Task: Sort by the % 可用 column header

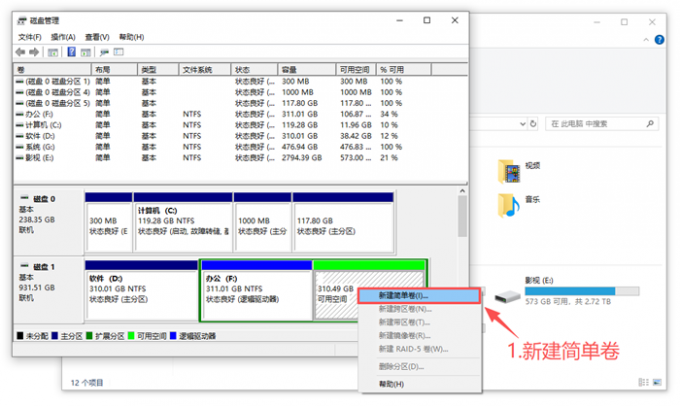Action: pyautogui.click(x=404, y=69)
